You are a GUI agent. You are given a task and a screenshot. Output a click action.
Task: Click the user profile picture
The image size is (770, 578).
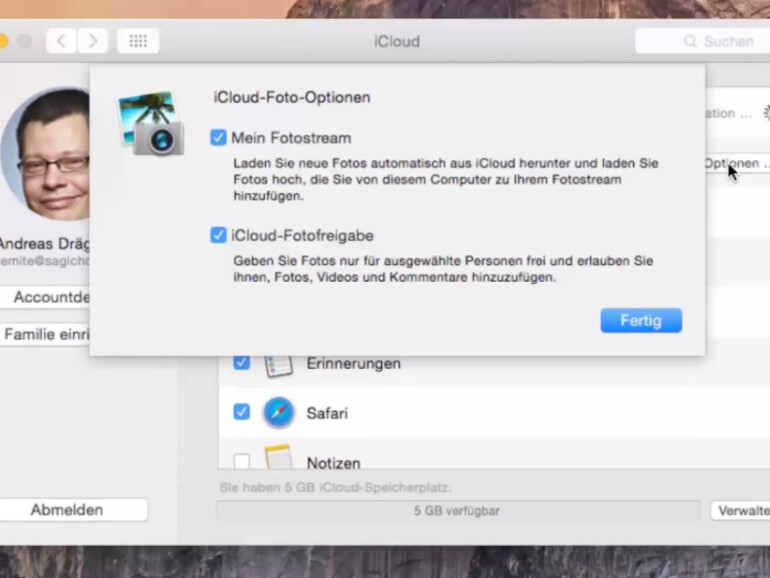click(45, 154)
